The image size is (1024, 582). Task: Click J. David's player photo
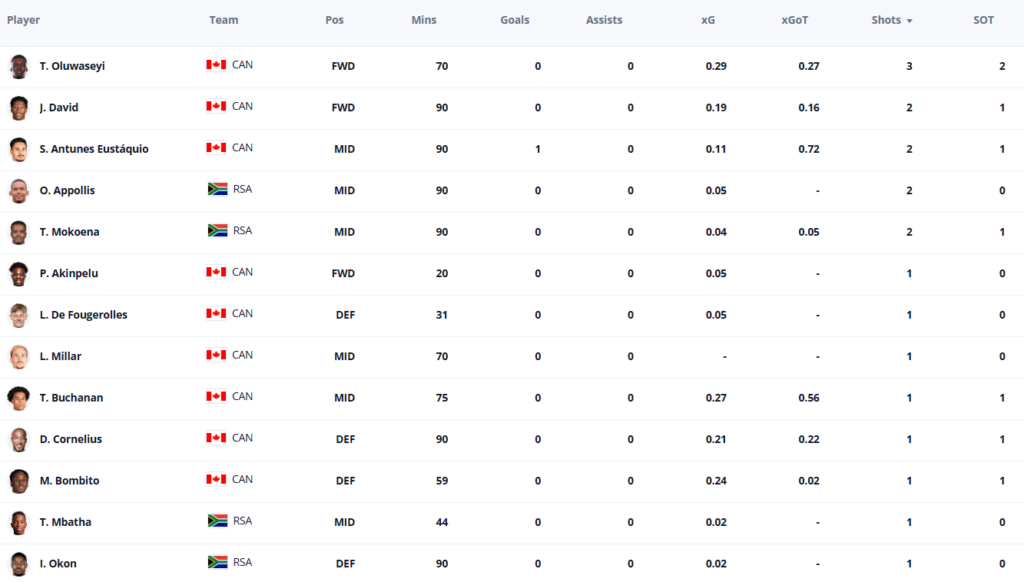pos(19,108)
